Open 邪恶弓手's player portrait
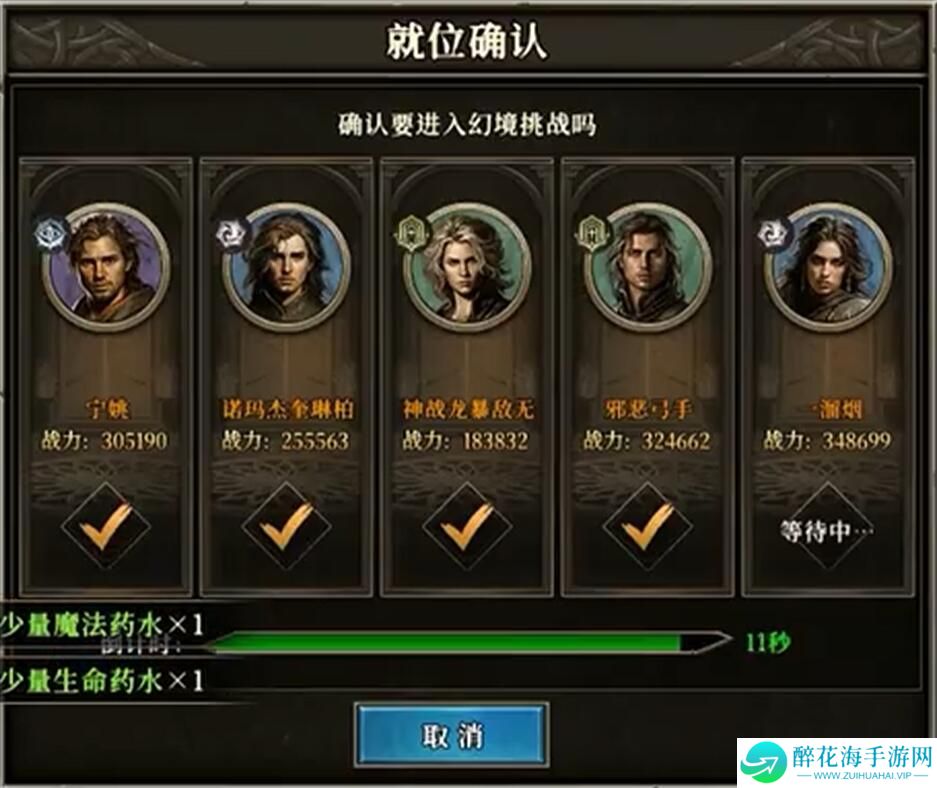937x788 pixels. pos(648,267)
